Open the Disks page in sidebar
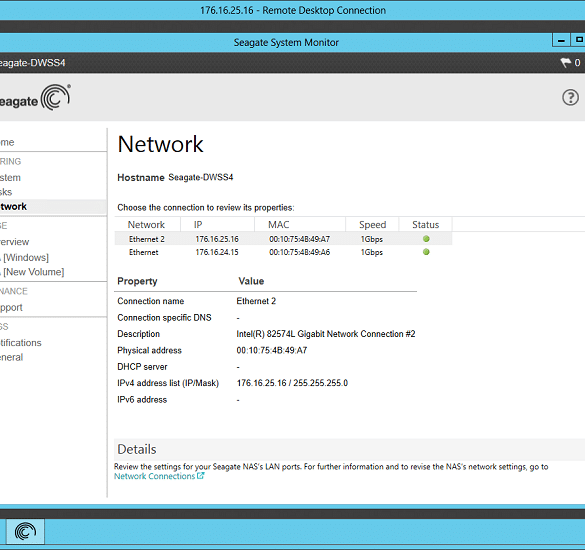Screen dimensions: 585x550 click(x=6, y=192)
